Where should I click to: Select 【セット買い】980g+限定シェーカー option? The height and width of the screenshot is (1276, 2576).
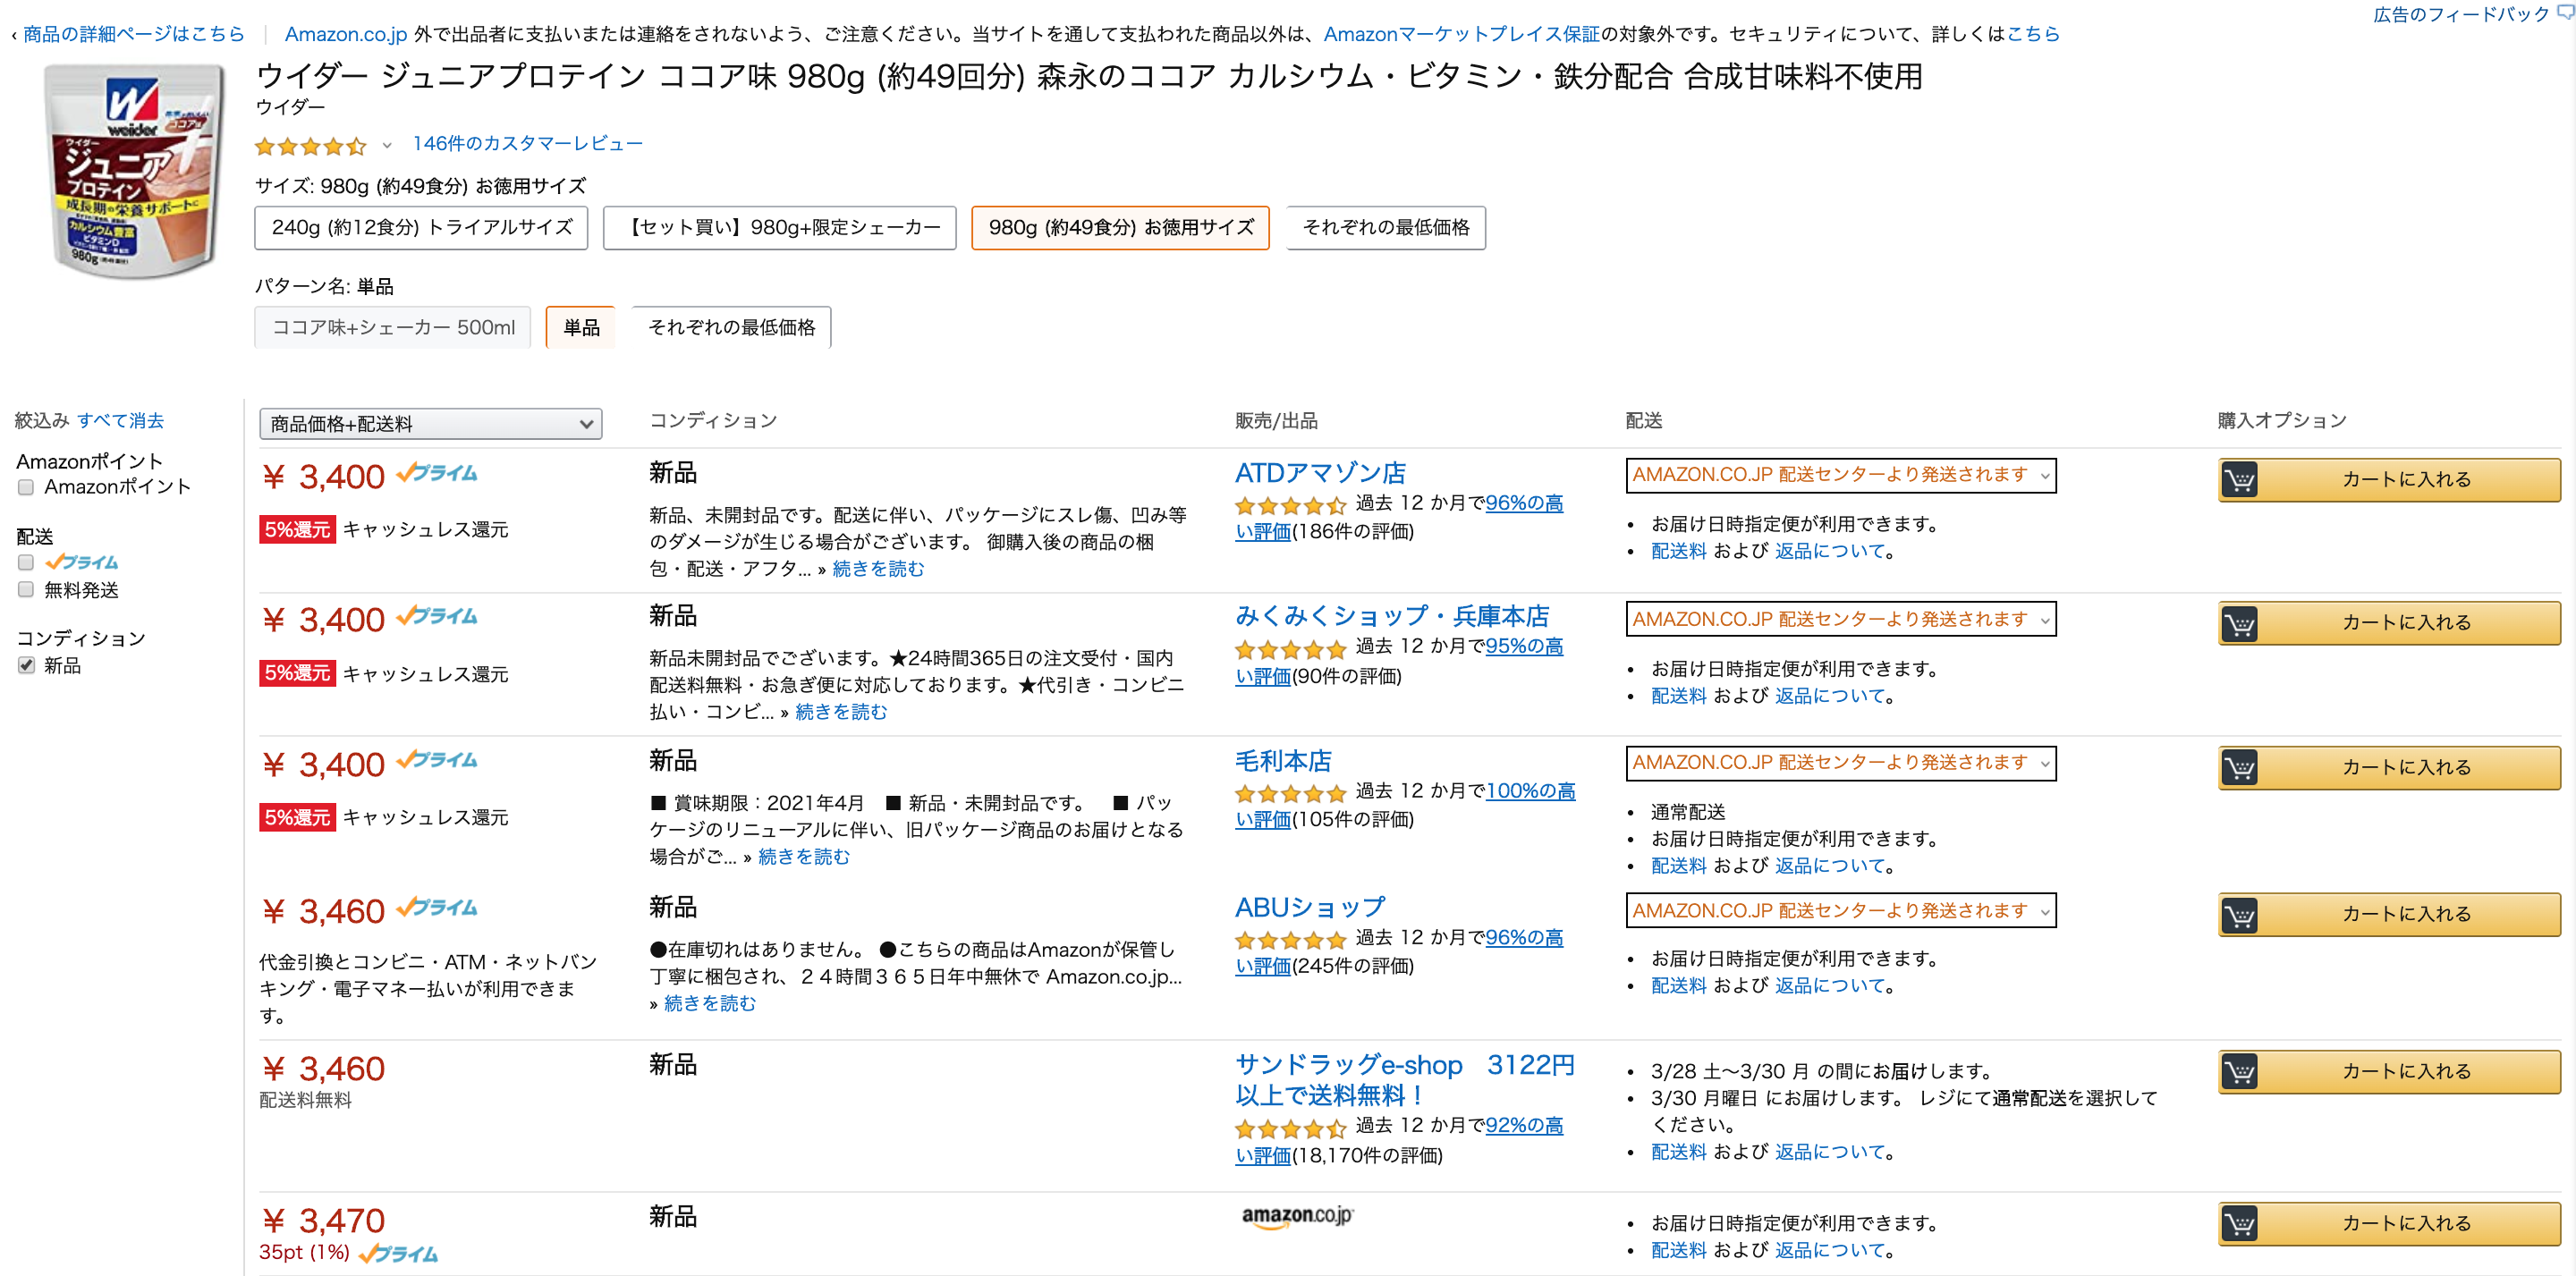coord(779,228)
